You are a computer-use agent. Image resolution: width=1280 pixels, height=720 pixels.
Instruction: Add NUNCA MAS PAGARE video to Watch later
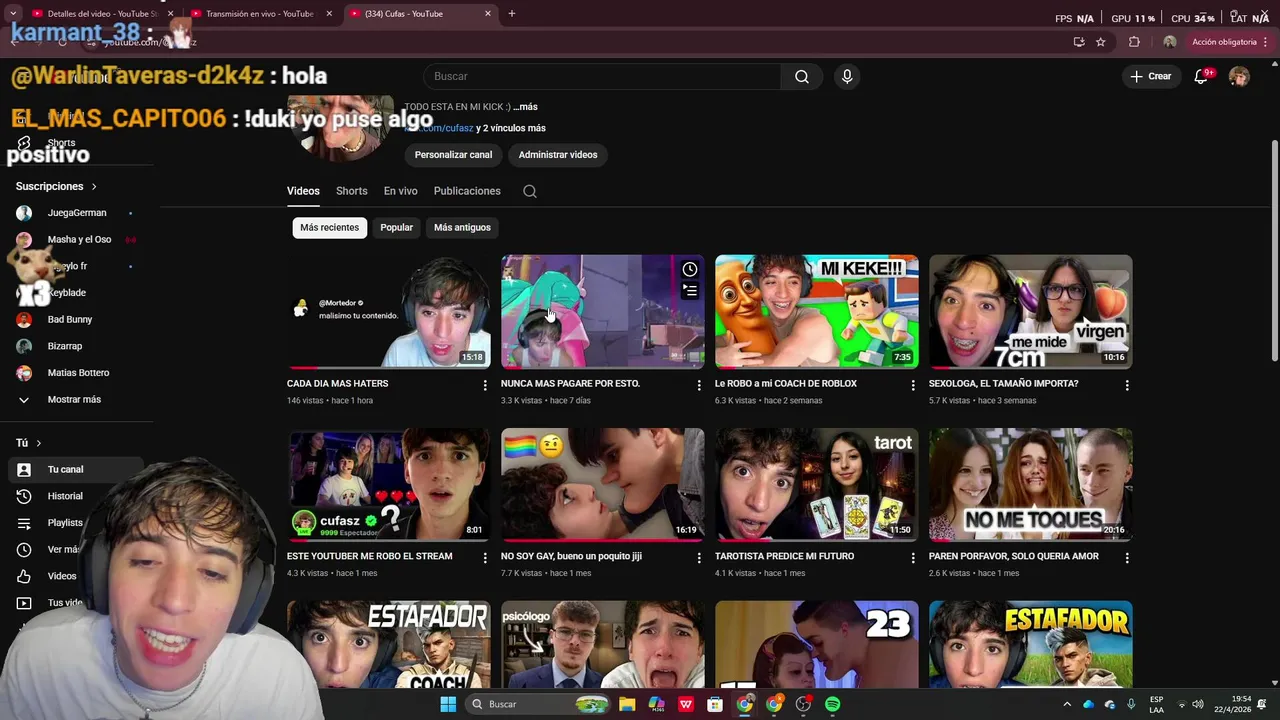(690, 269)
